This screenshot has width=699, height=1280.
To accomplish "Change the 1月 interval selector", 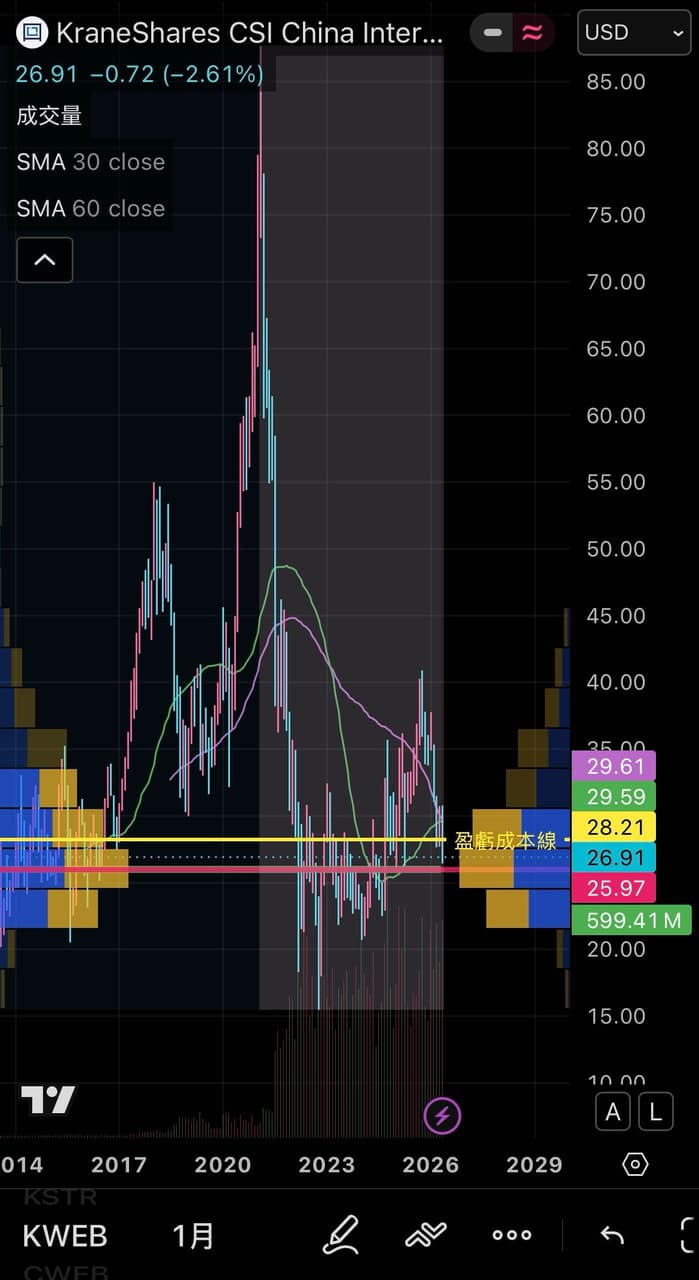I will (193, 1236).
